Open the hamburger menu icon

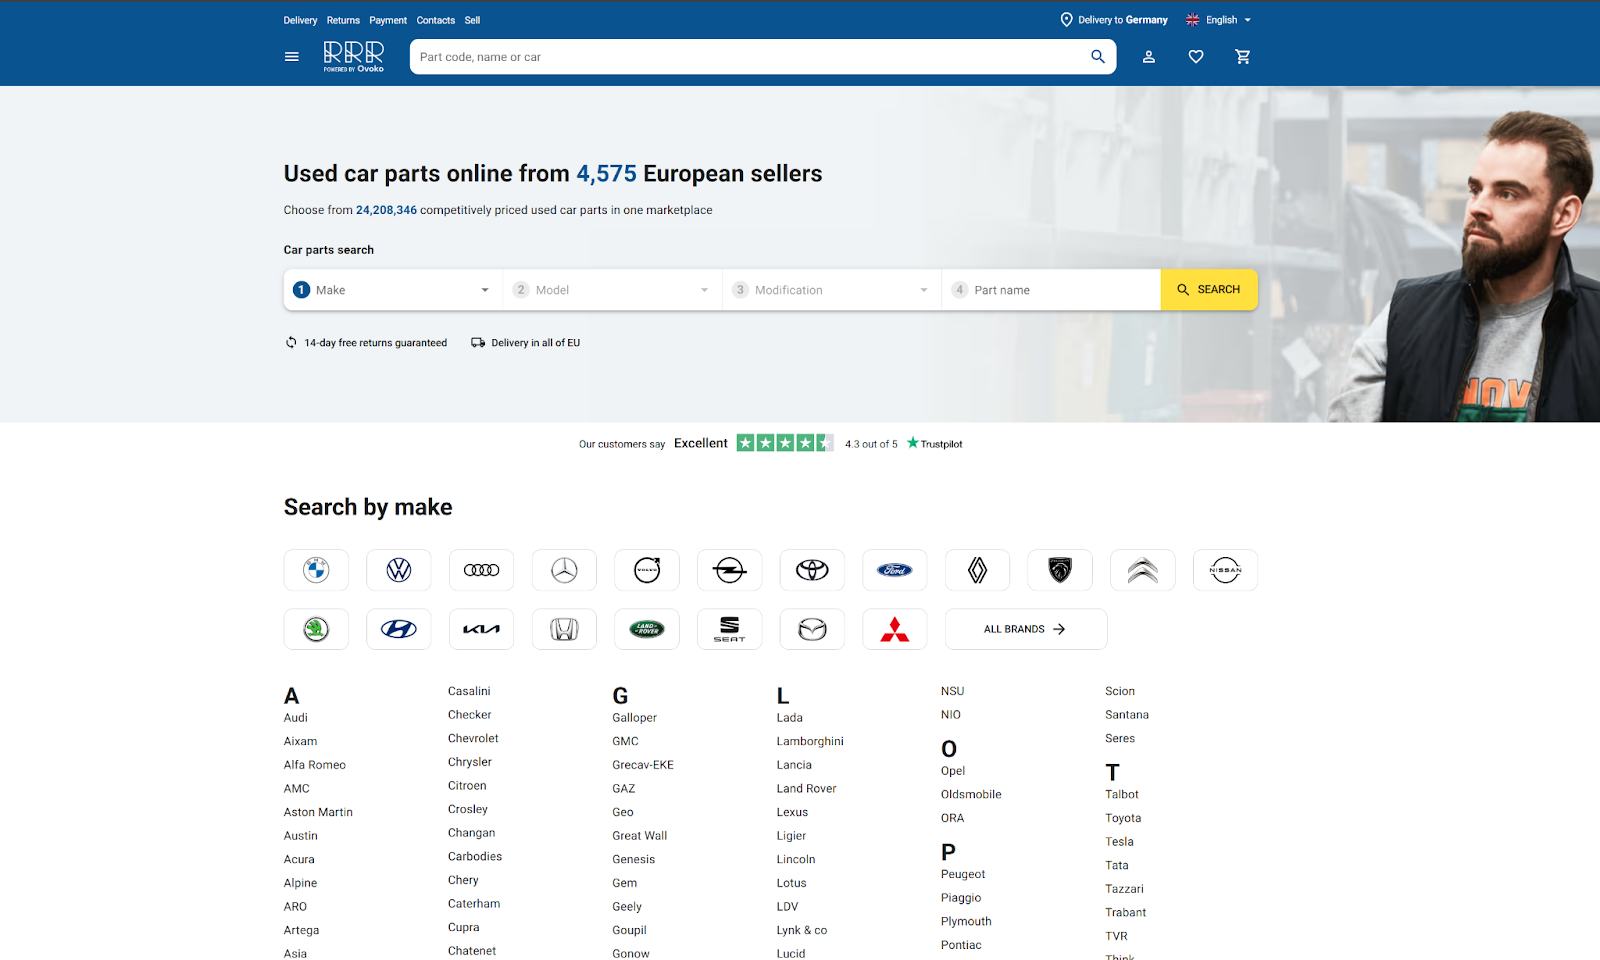coord(292,57)
